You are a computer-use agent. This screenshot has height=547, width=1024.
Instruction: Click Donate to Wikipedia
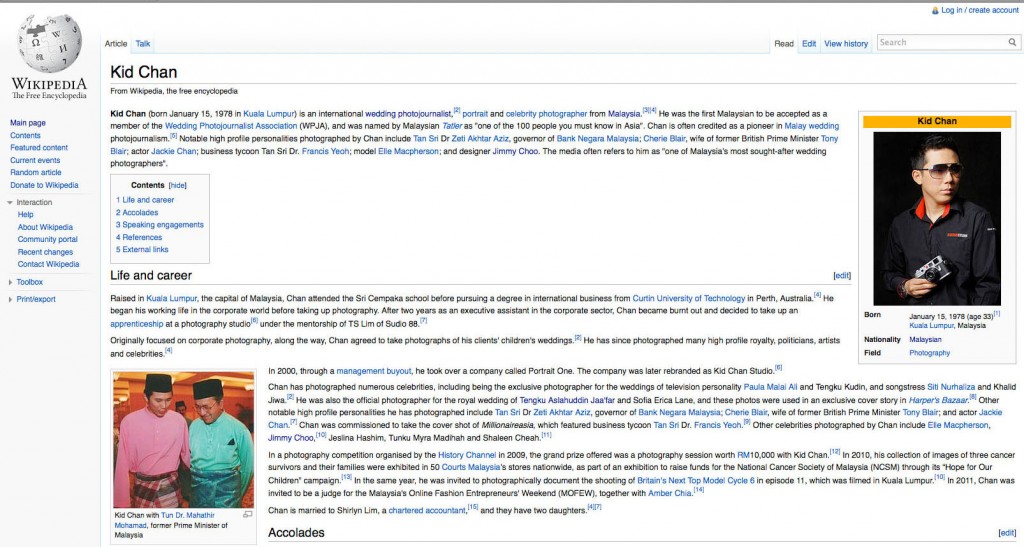(x=44, y=185)
